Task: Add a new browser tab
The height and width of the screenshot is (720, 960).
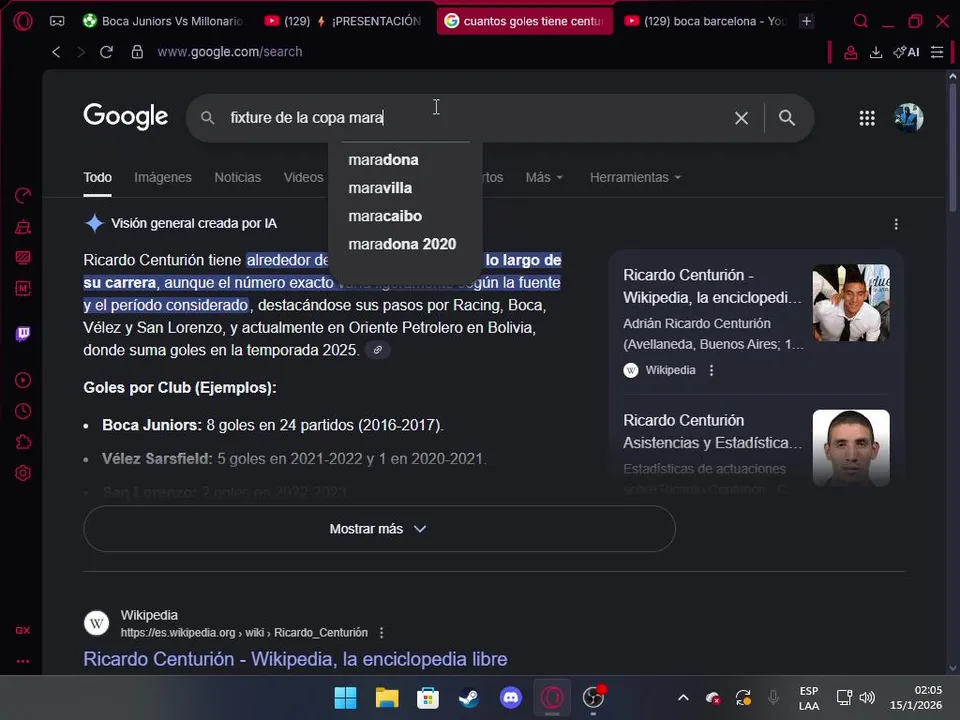Action: (807, 21)
